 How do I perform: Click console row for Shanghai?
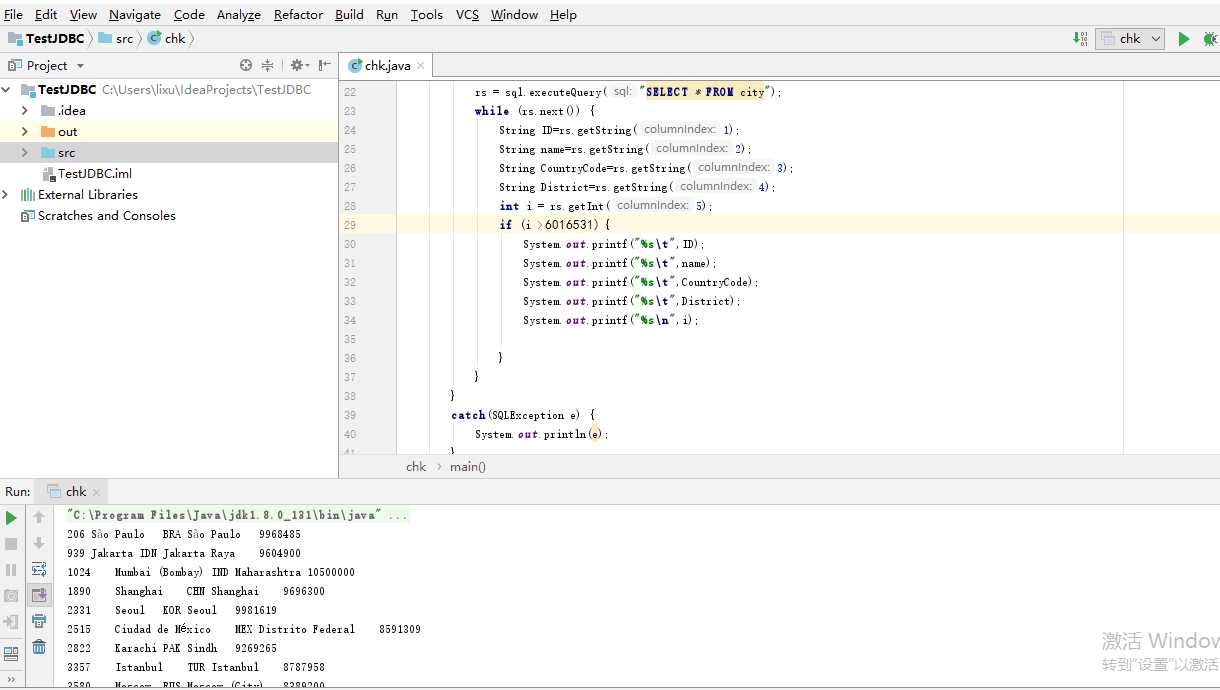196,591
